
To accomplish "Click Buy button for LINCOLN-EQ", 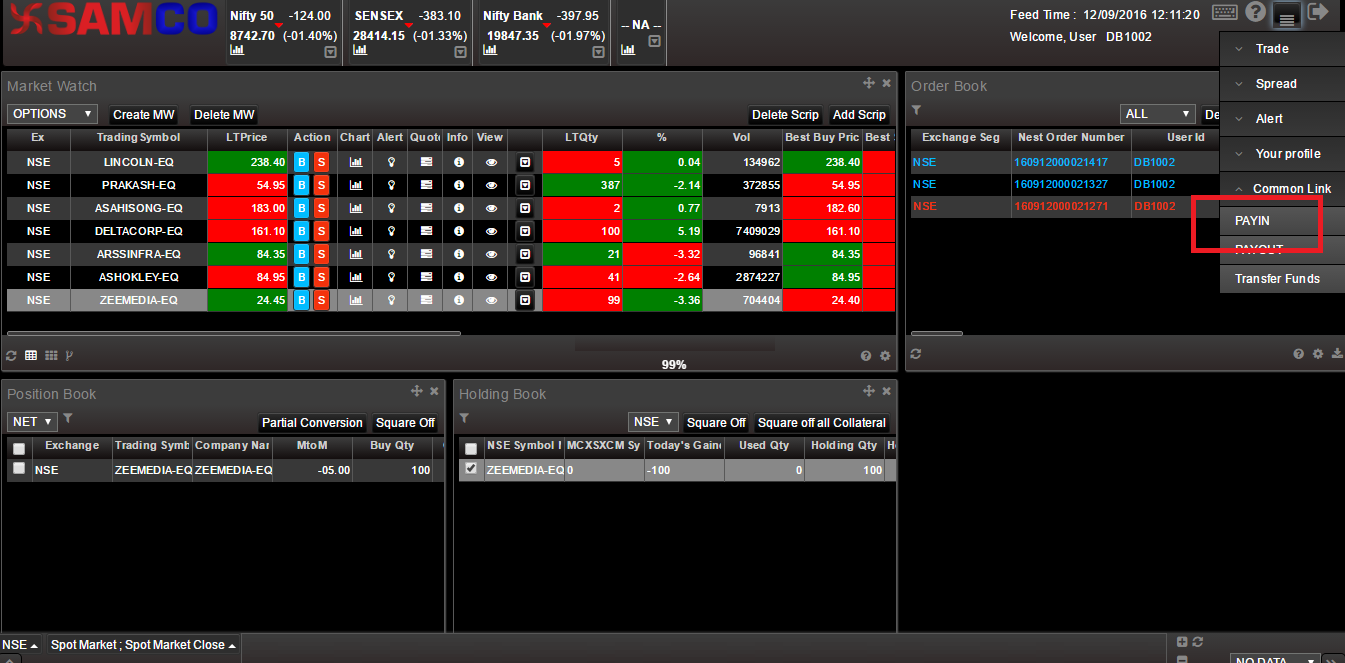I will click(301, 162).
